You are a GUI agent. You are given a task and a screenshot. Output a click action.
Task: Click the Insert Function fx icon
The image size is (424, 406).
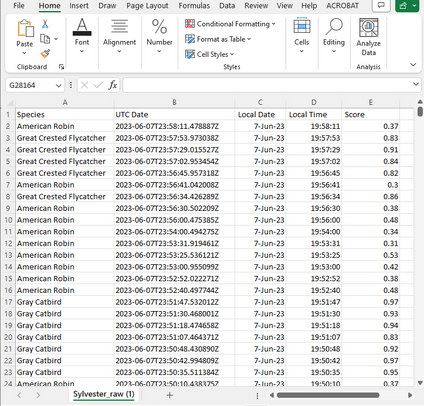tap(113, 85)
